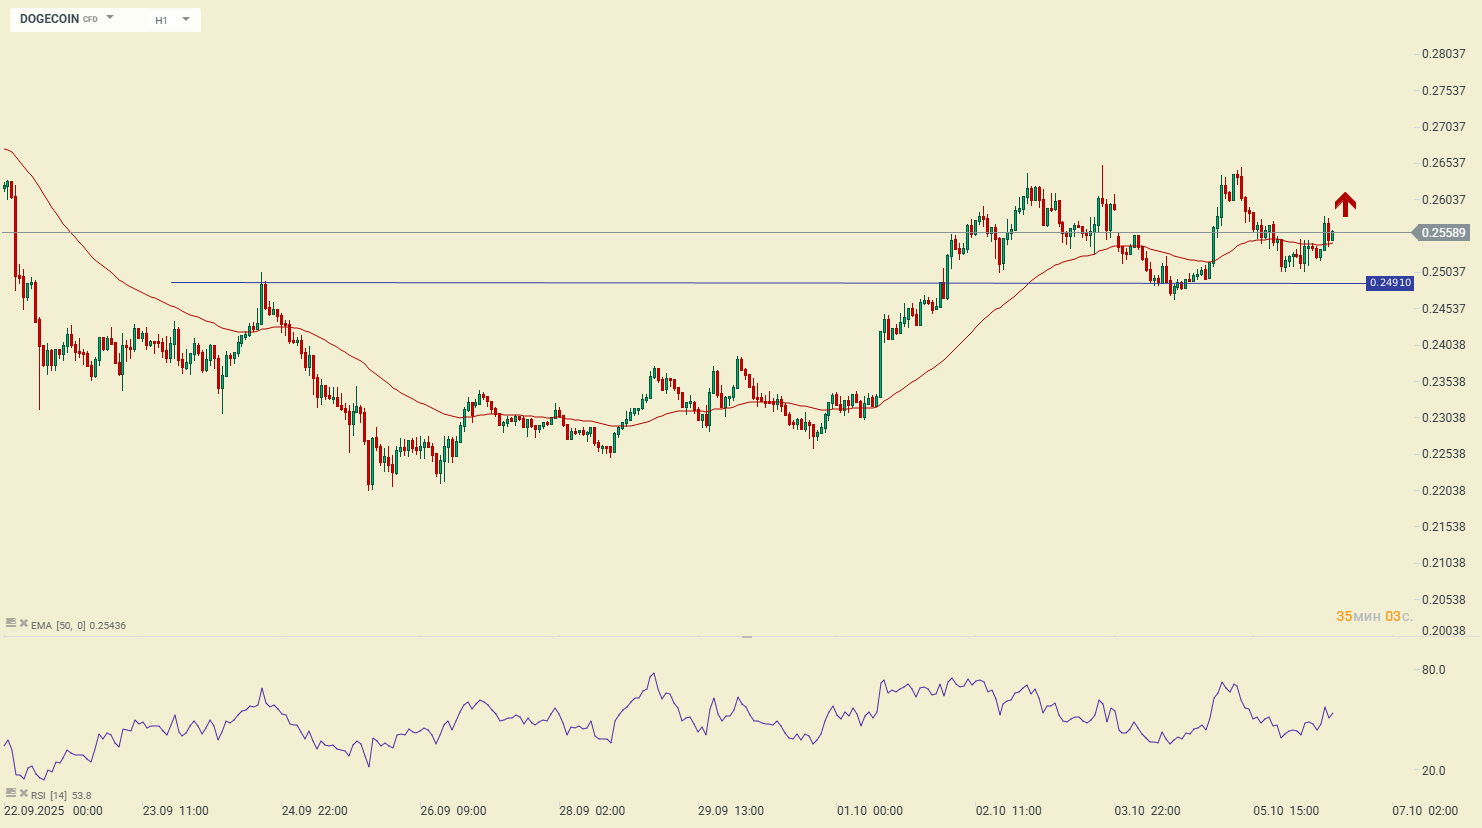Select the gray current price tag 0.25589
Viewport: 1482px width, 828px height.
pos(1442,233)
